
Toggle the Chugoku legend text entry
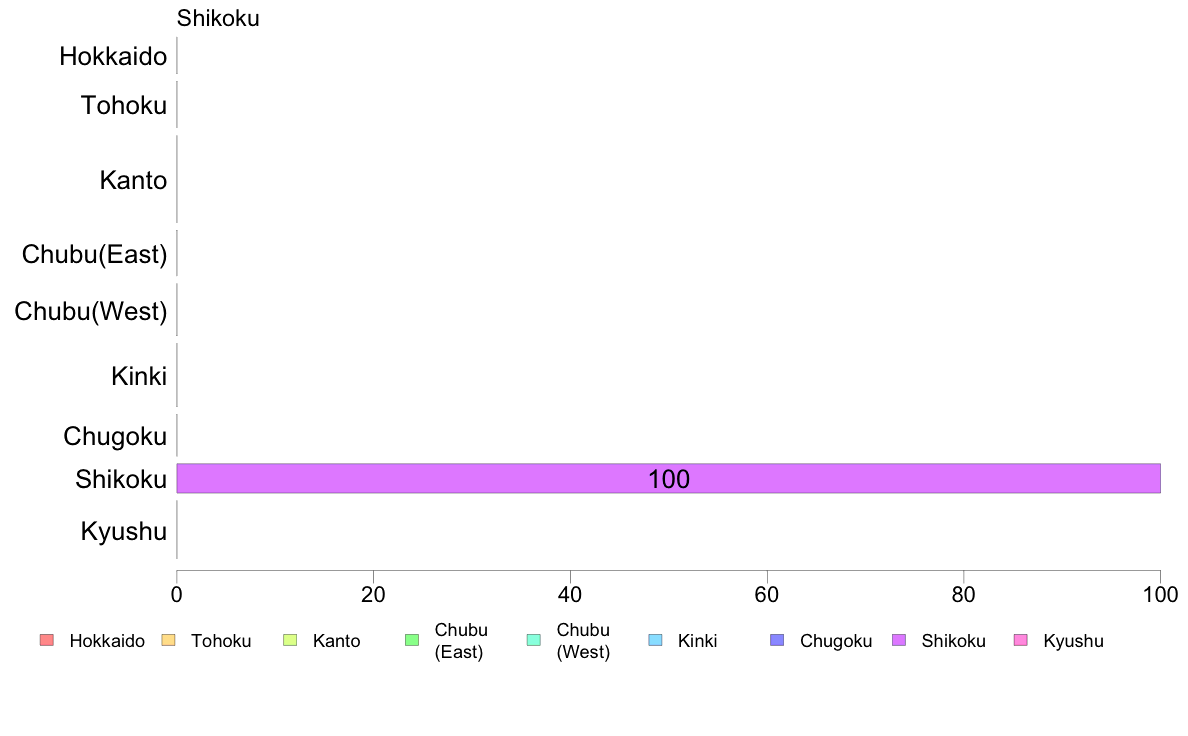(836, 640)
